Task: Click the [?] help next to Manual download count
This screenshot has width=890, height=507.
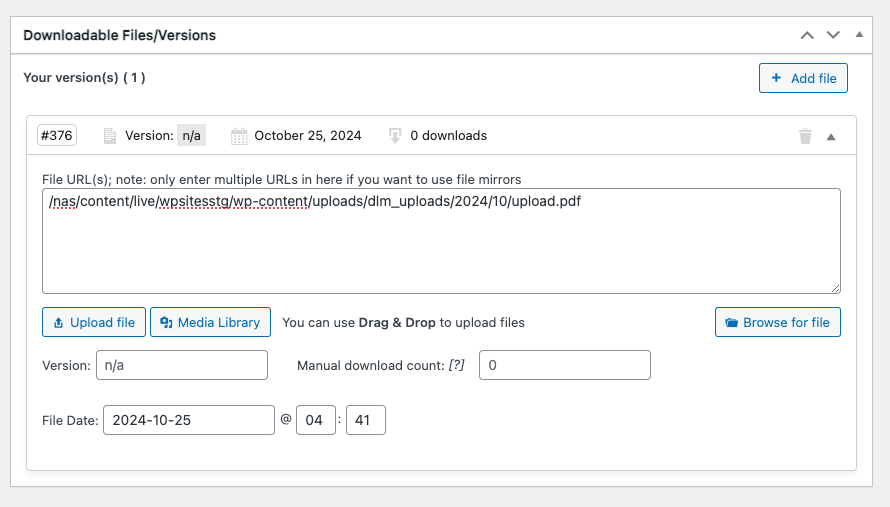Action: pyautogui.click(x=456, y=366)
